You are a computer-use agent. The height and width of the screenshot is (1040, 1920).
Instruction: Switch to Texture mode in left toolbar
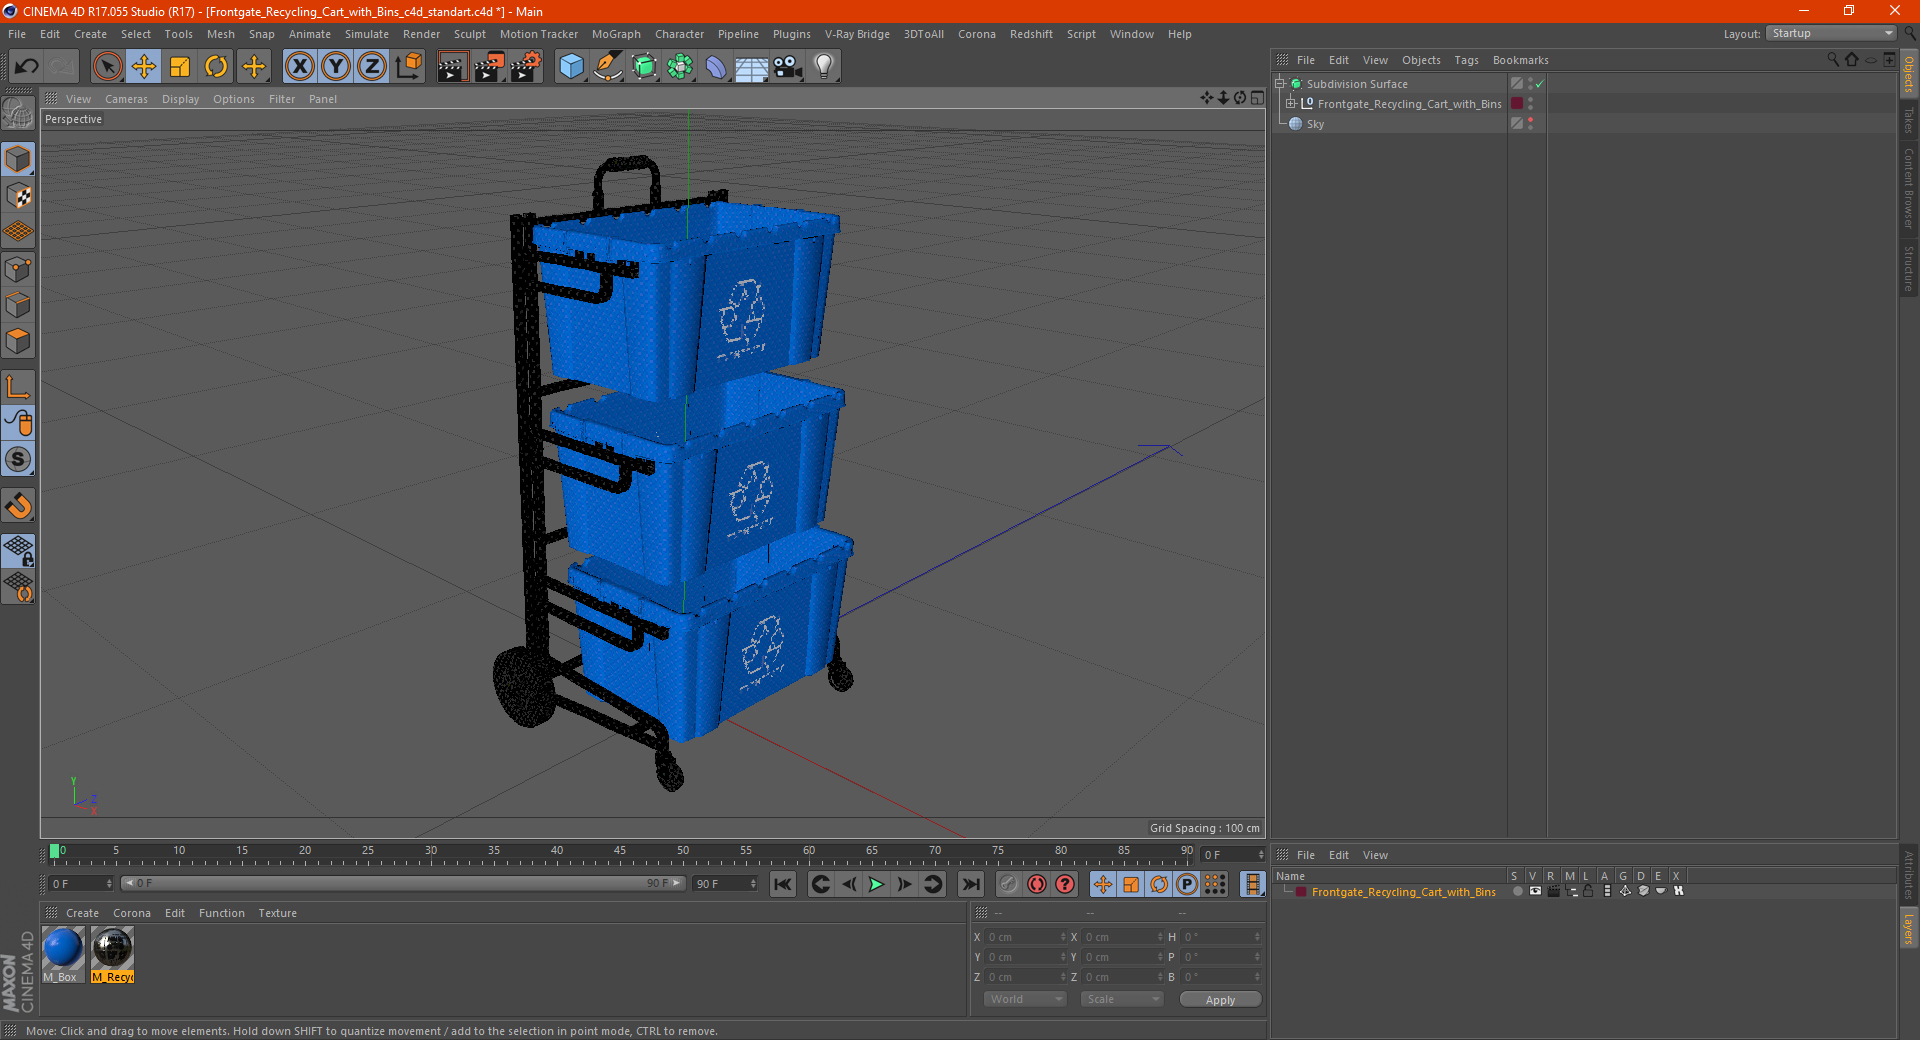pos(18,195)
